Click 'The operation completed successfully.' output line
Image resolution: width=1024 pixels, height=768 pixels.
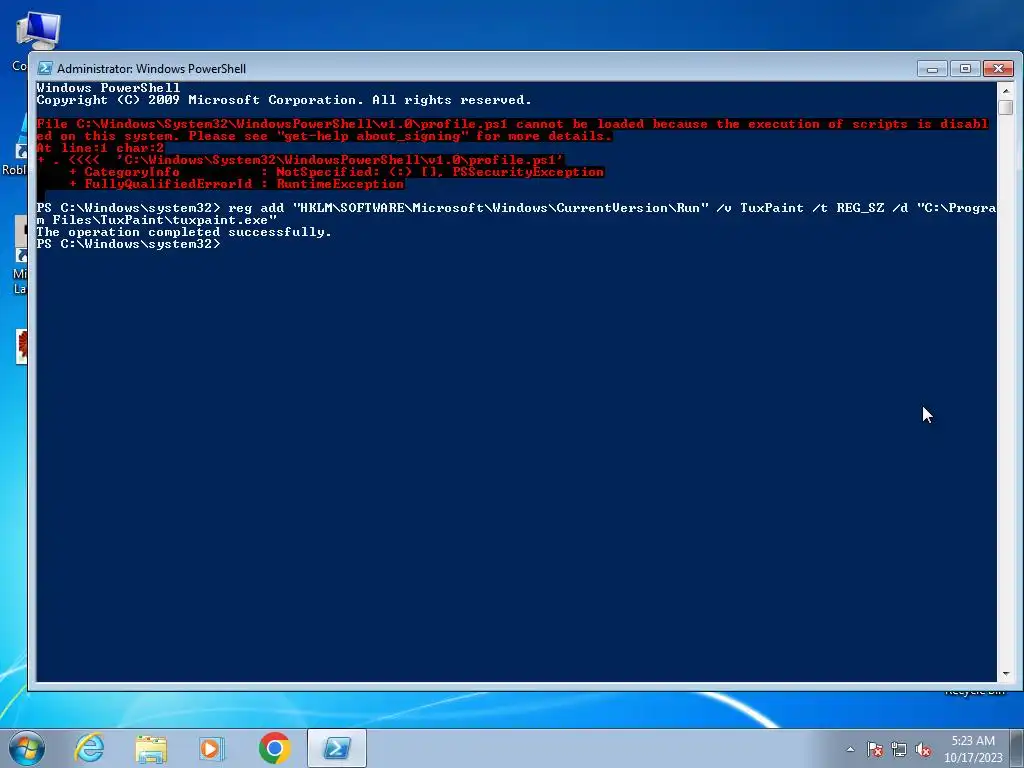pyautogui.click(x=184, y=232)
